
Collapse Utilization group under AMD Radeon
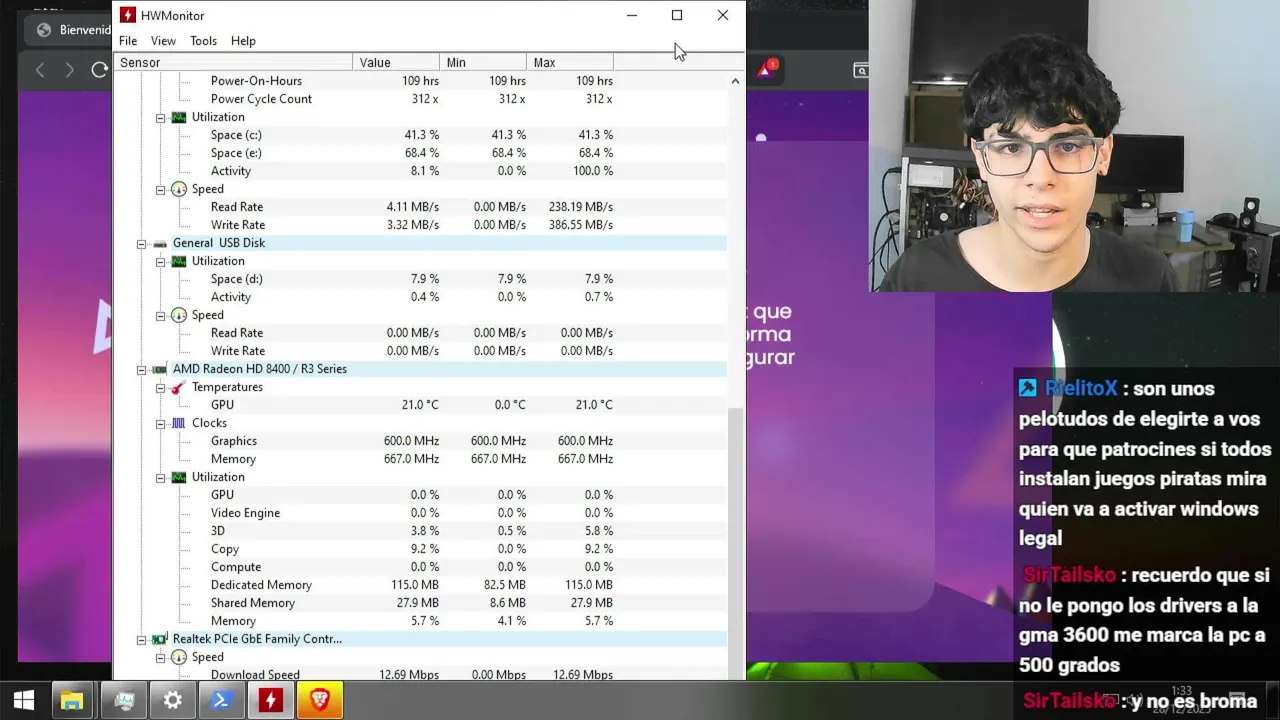point(160,477)
